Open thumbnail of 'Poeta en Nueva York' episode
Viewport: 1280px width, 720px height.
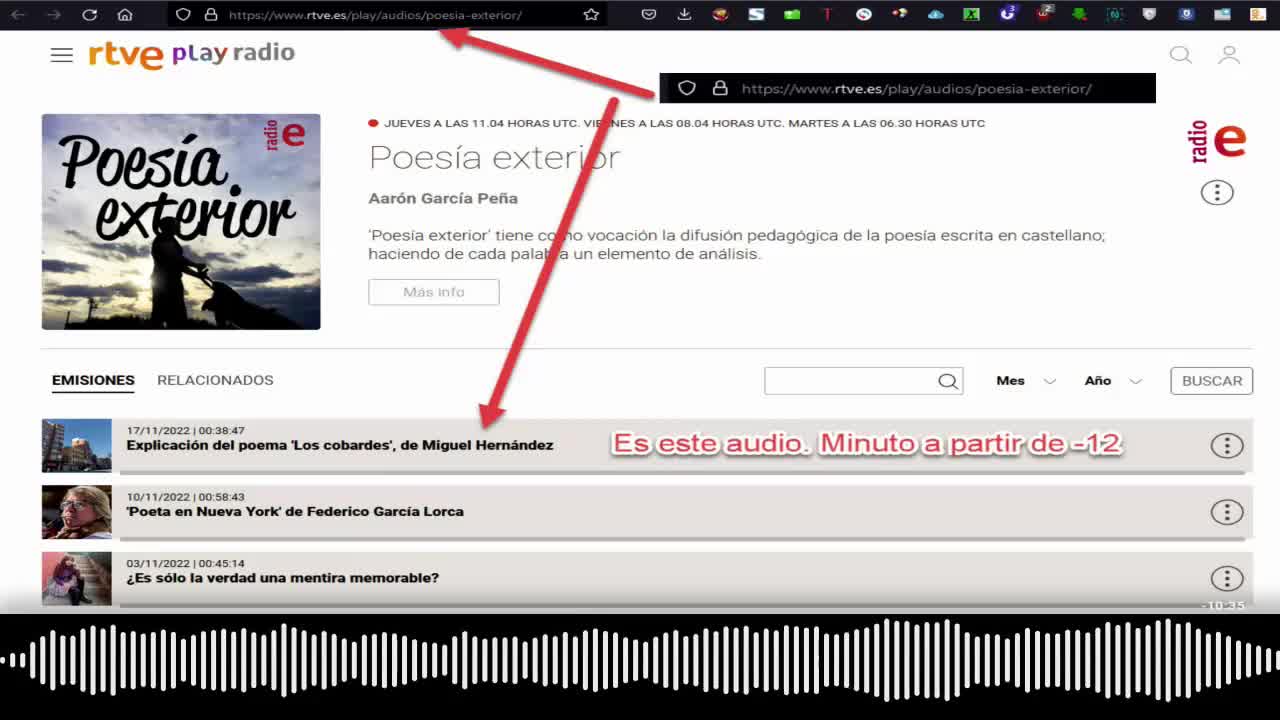77,512
